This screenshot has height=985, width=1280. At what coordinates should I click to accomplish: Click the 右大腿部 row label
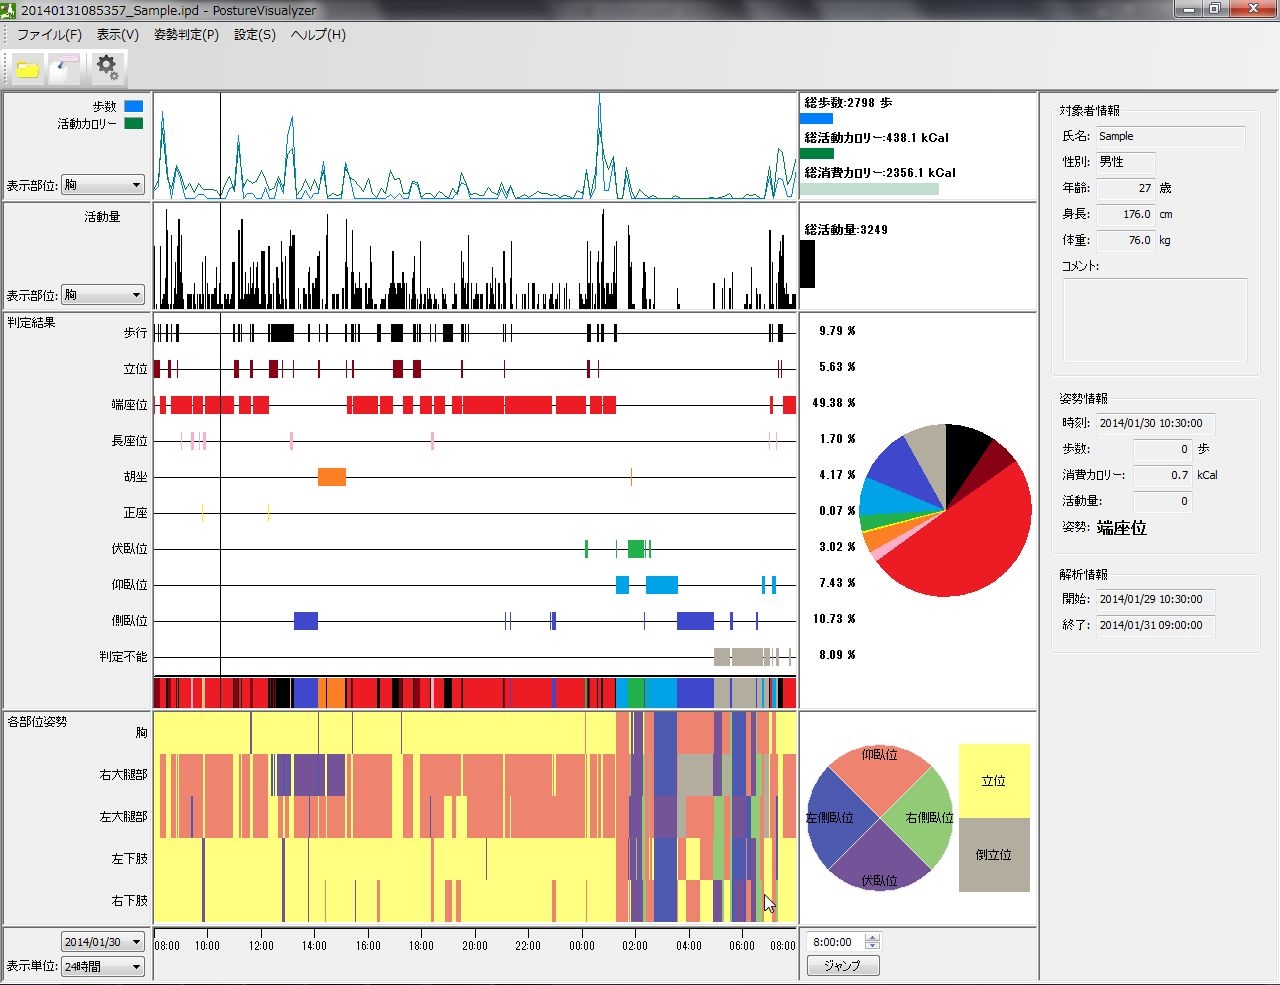click(x=123, y=775)
